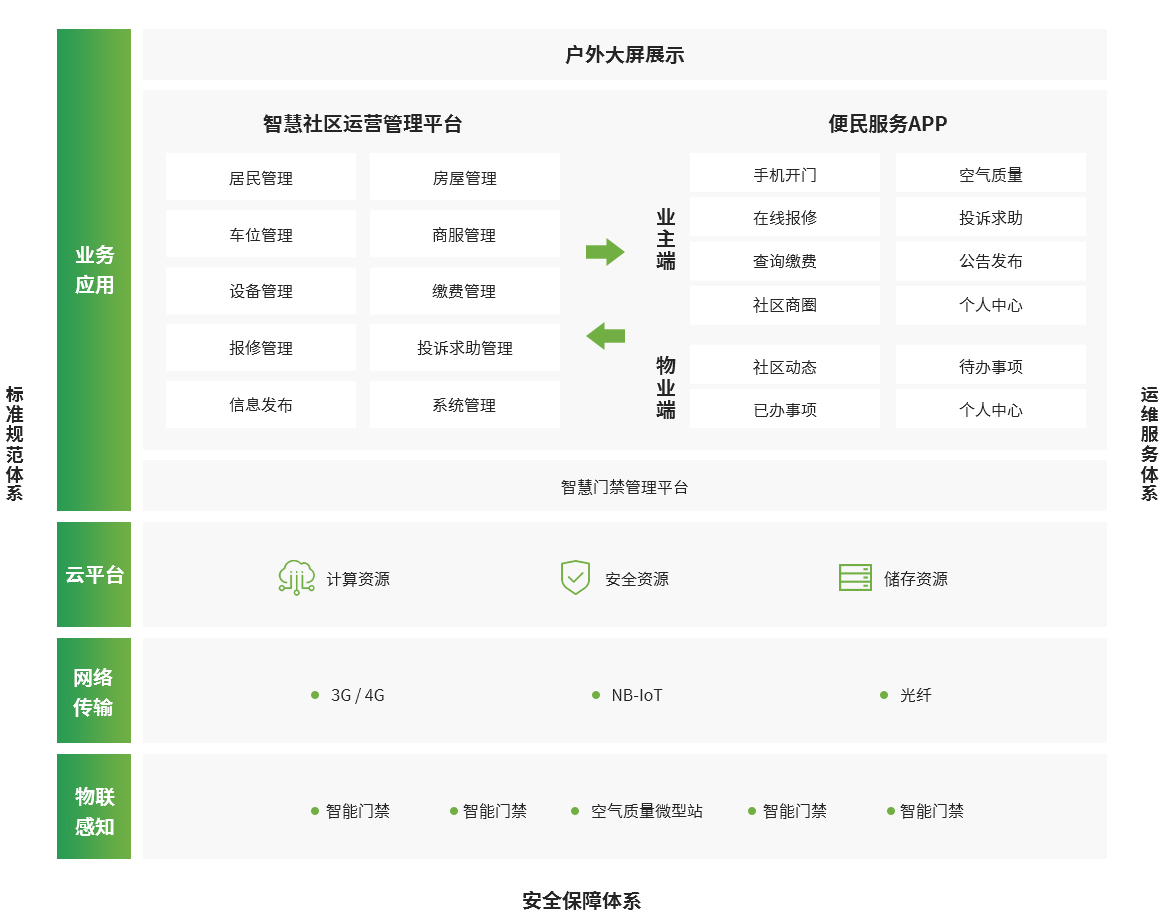The height and width of the screenshot is (916, 1166).
Task: Click the green bullet beside 3G / 4G
Action: point(315,695)
